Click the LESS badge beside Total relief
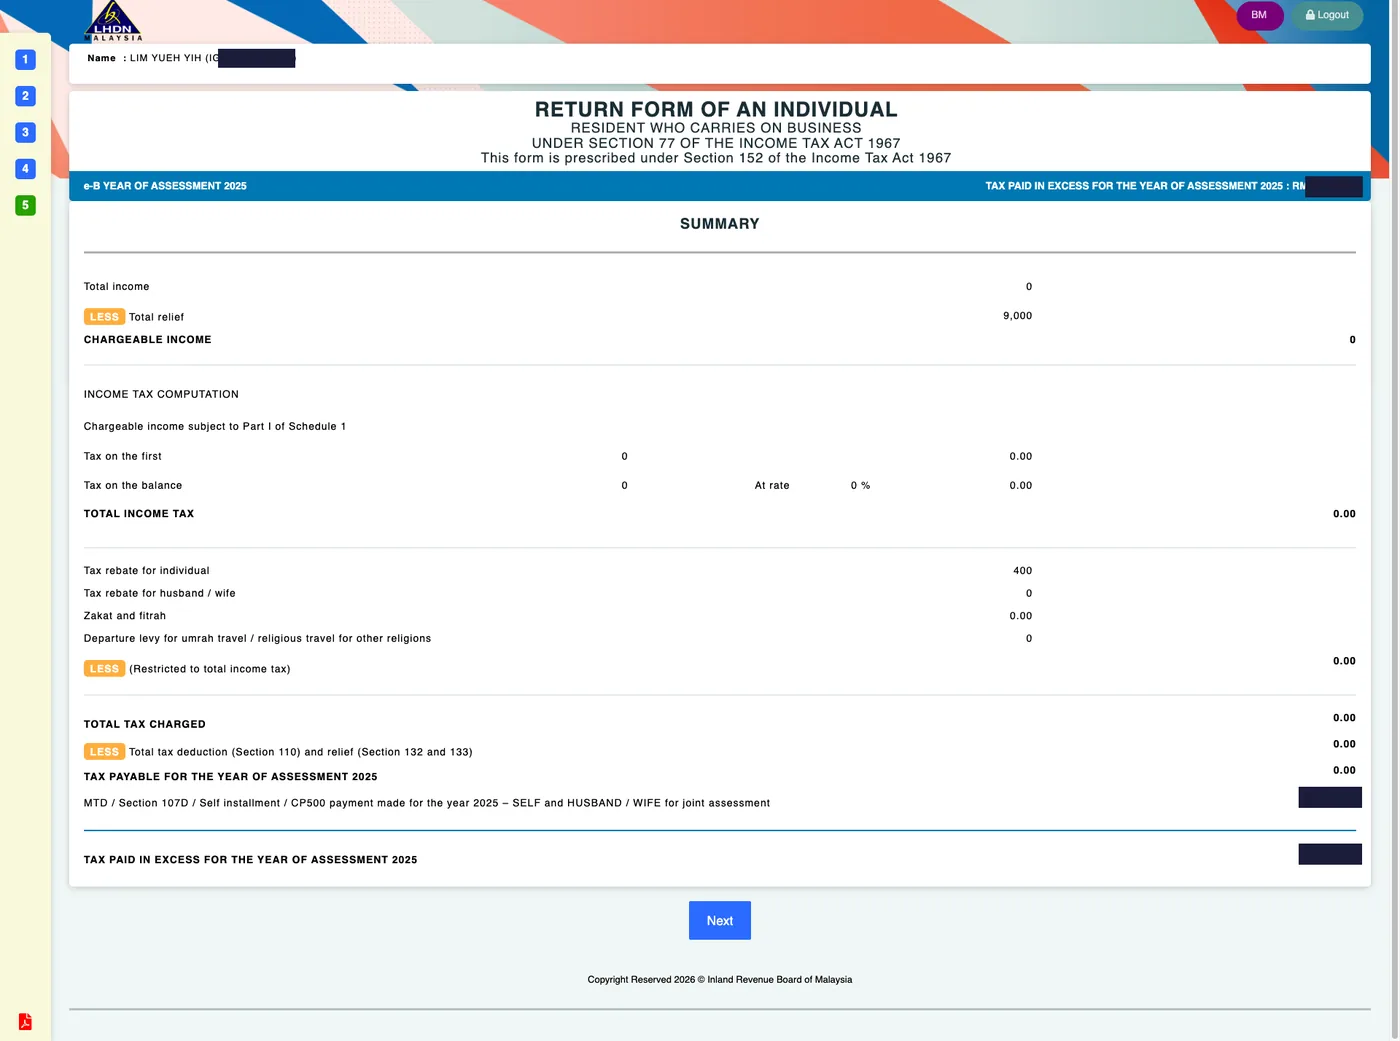 (x=104, y=317)
